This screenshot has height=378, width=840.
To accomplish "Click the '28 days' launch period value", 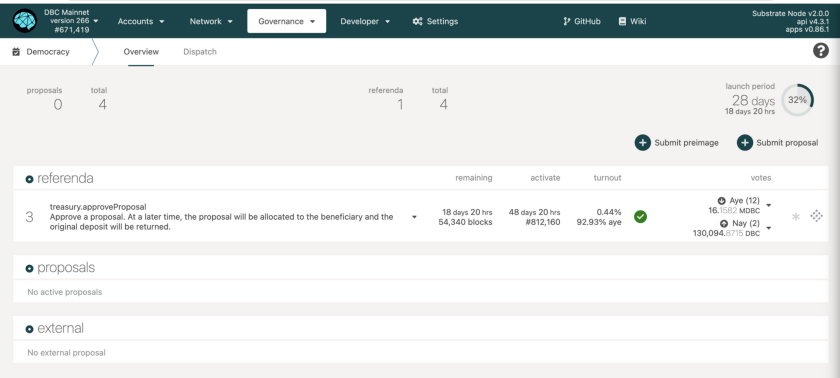I will click(753, 101).
